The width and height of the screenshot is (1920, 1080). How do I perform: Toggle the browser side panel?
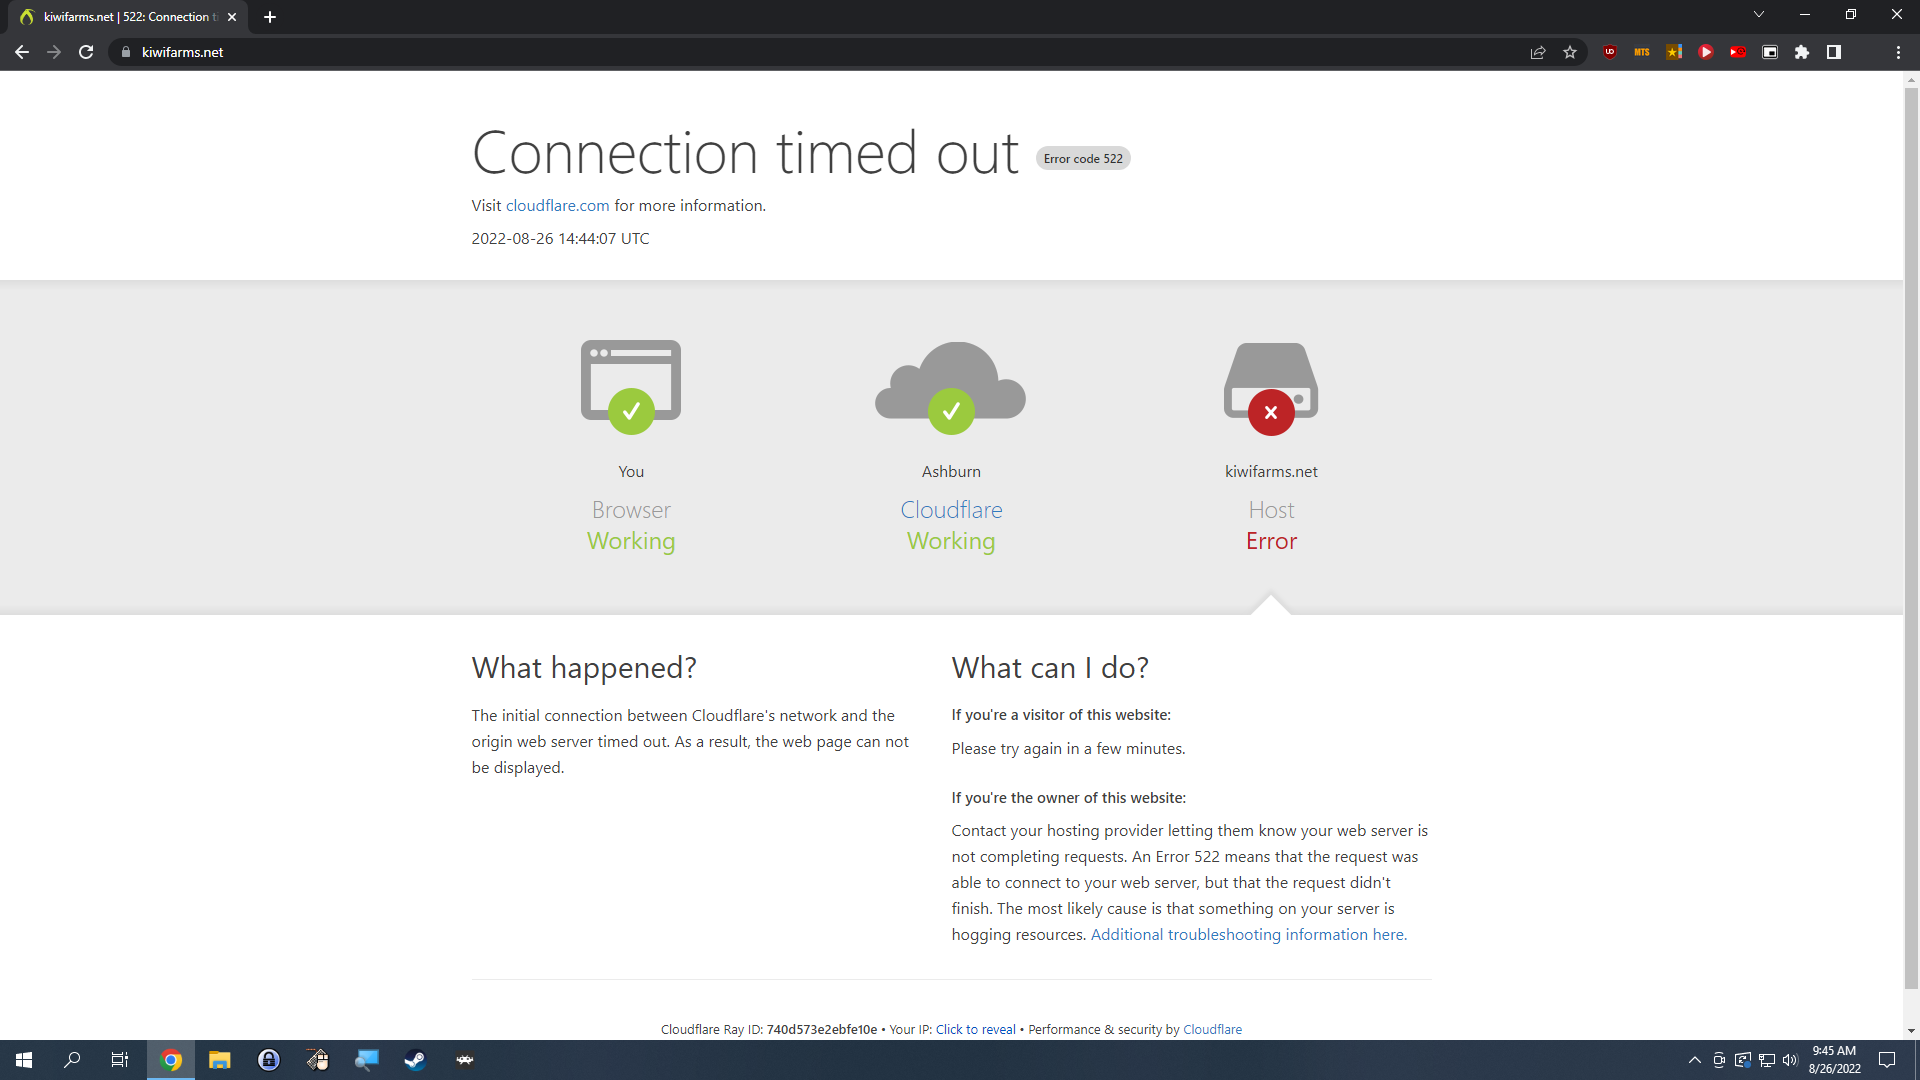[x=1833, y=52]
